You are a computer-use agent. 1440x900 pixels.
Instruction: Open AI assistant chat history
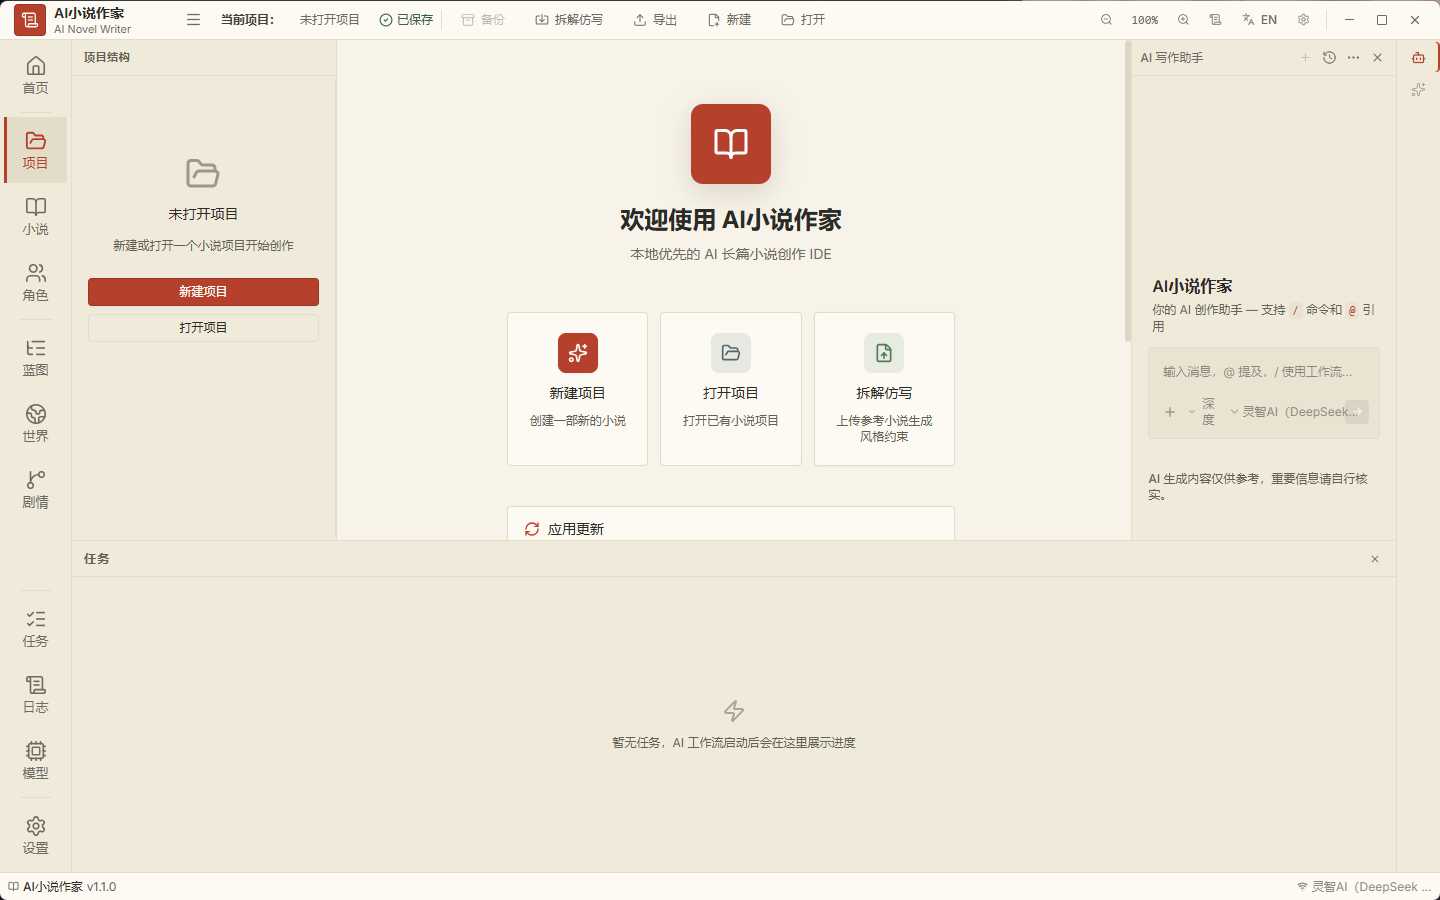[1329, 58]
